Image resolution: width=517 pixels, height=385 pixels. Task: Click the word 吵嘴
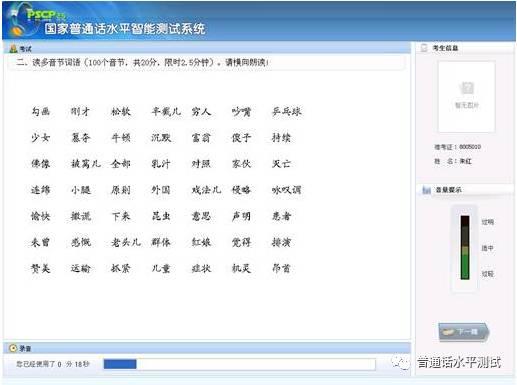pos(241,111)
